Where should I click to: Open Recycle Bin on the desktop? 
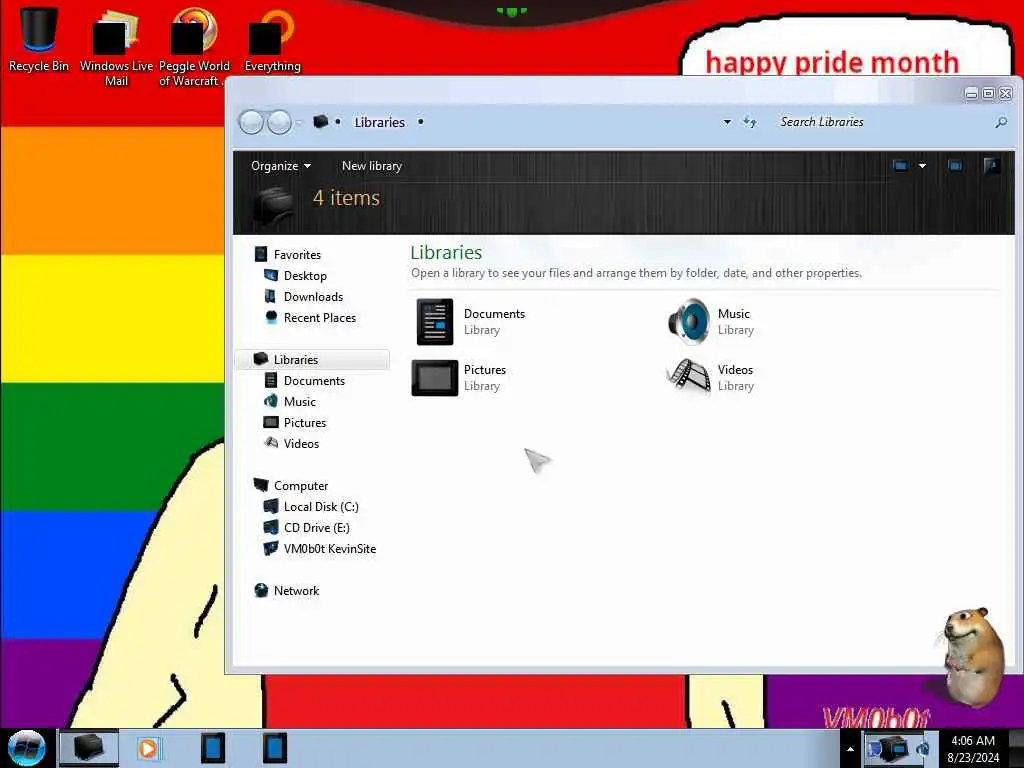pyautogui.click(x=39, y=37)
